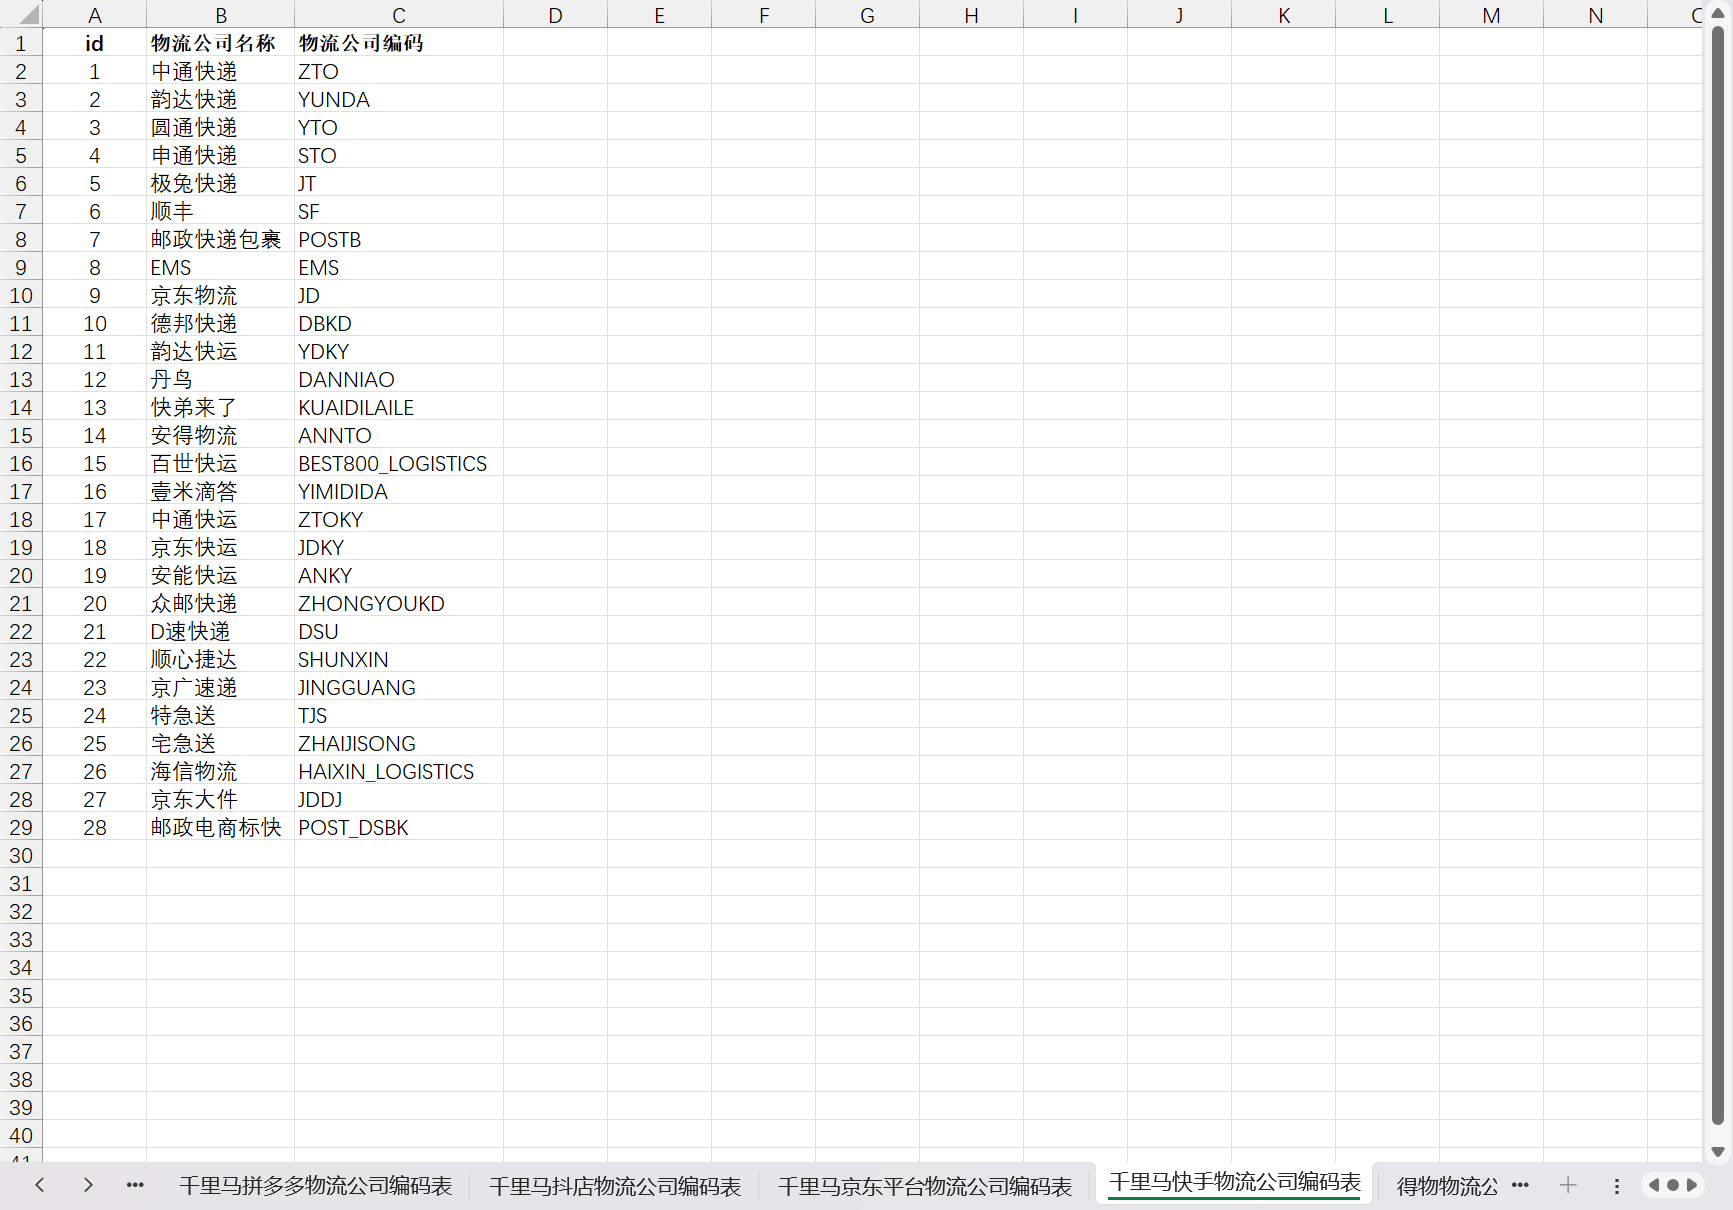Add a new sheet with plus icon
The image size is (1733, 1210).
pyautogui.click(x=1568, y=1185)
